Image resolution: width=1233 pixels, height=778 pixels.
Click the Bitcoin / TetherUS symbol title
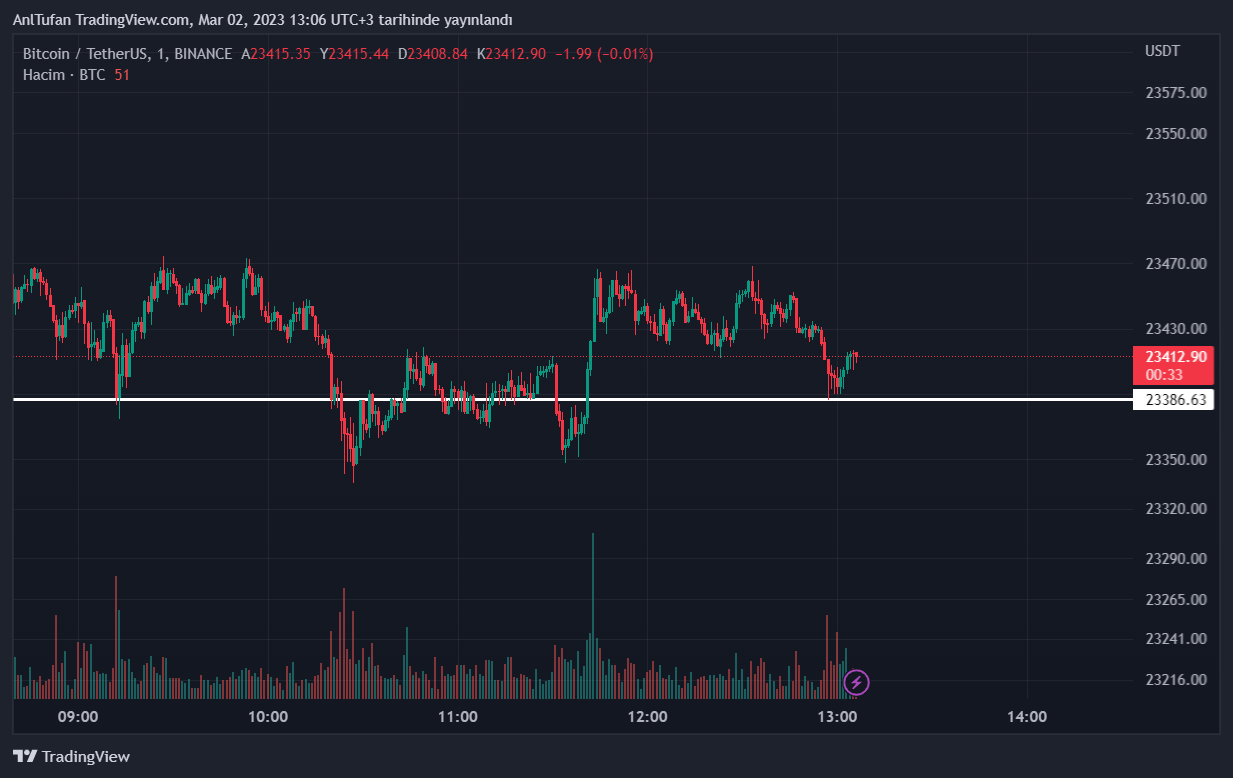tap(87, 54)
